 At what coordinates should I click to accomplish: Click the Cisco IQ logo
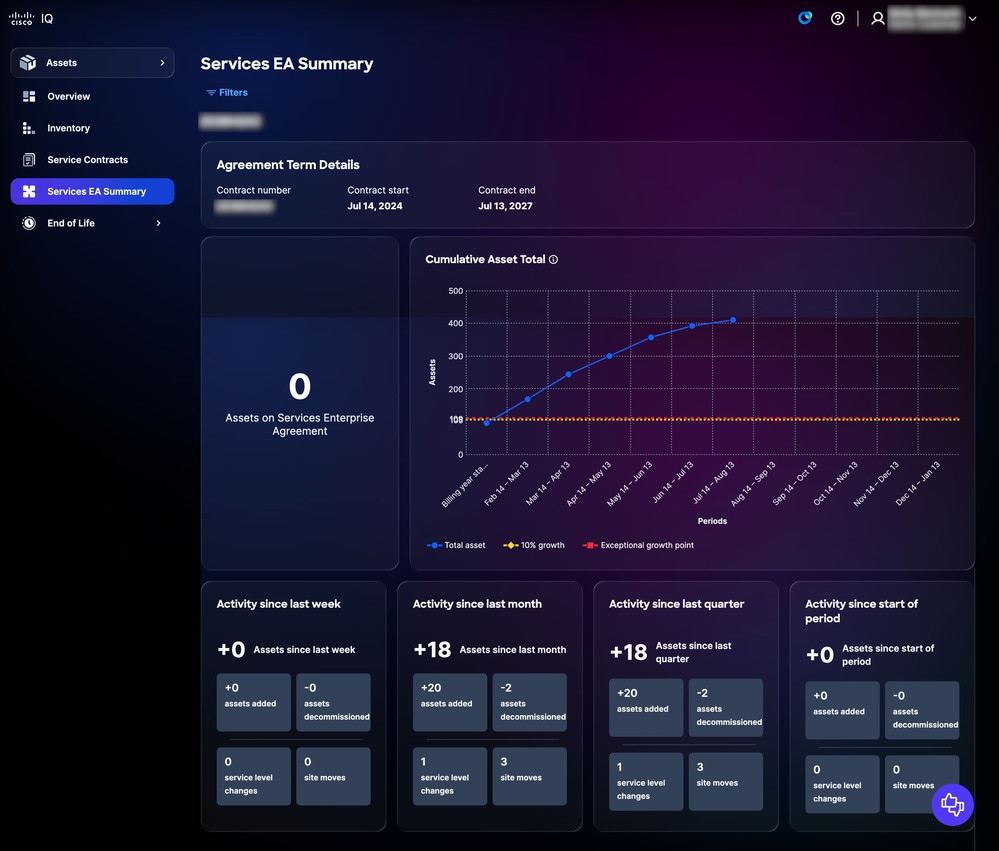[x=31, y=18]
